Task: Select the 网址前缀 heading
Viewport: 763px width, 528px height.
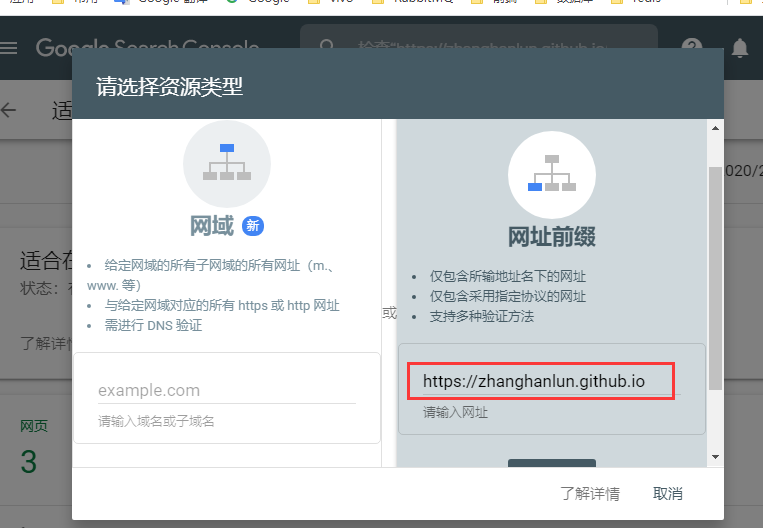Action: tap(552, 237)
